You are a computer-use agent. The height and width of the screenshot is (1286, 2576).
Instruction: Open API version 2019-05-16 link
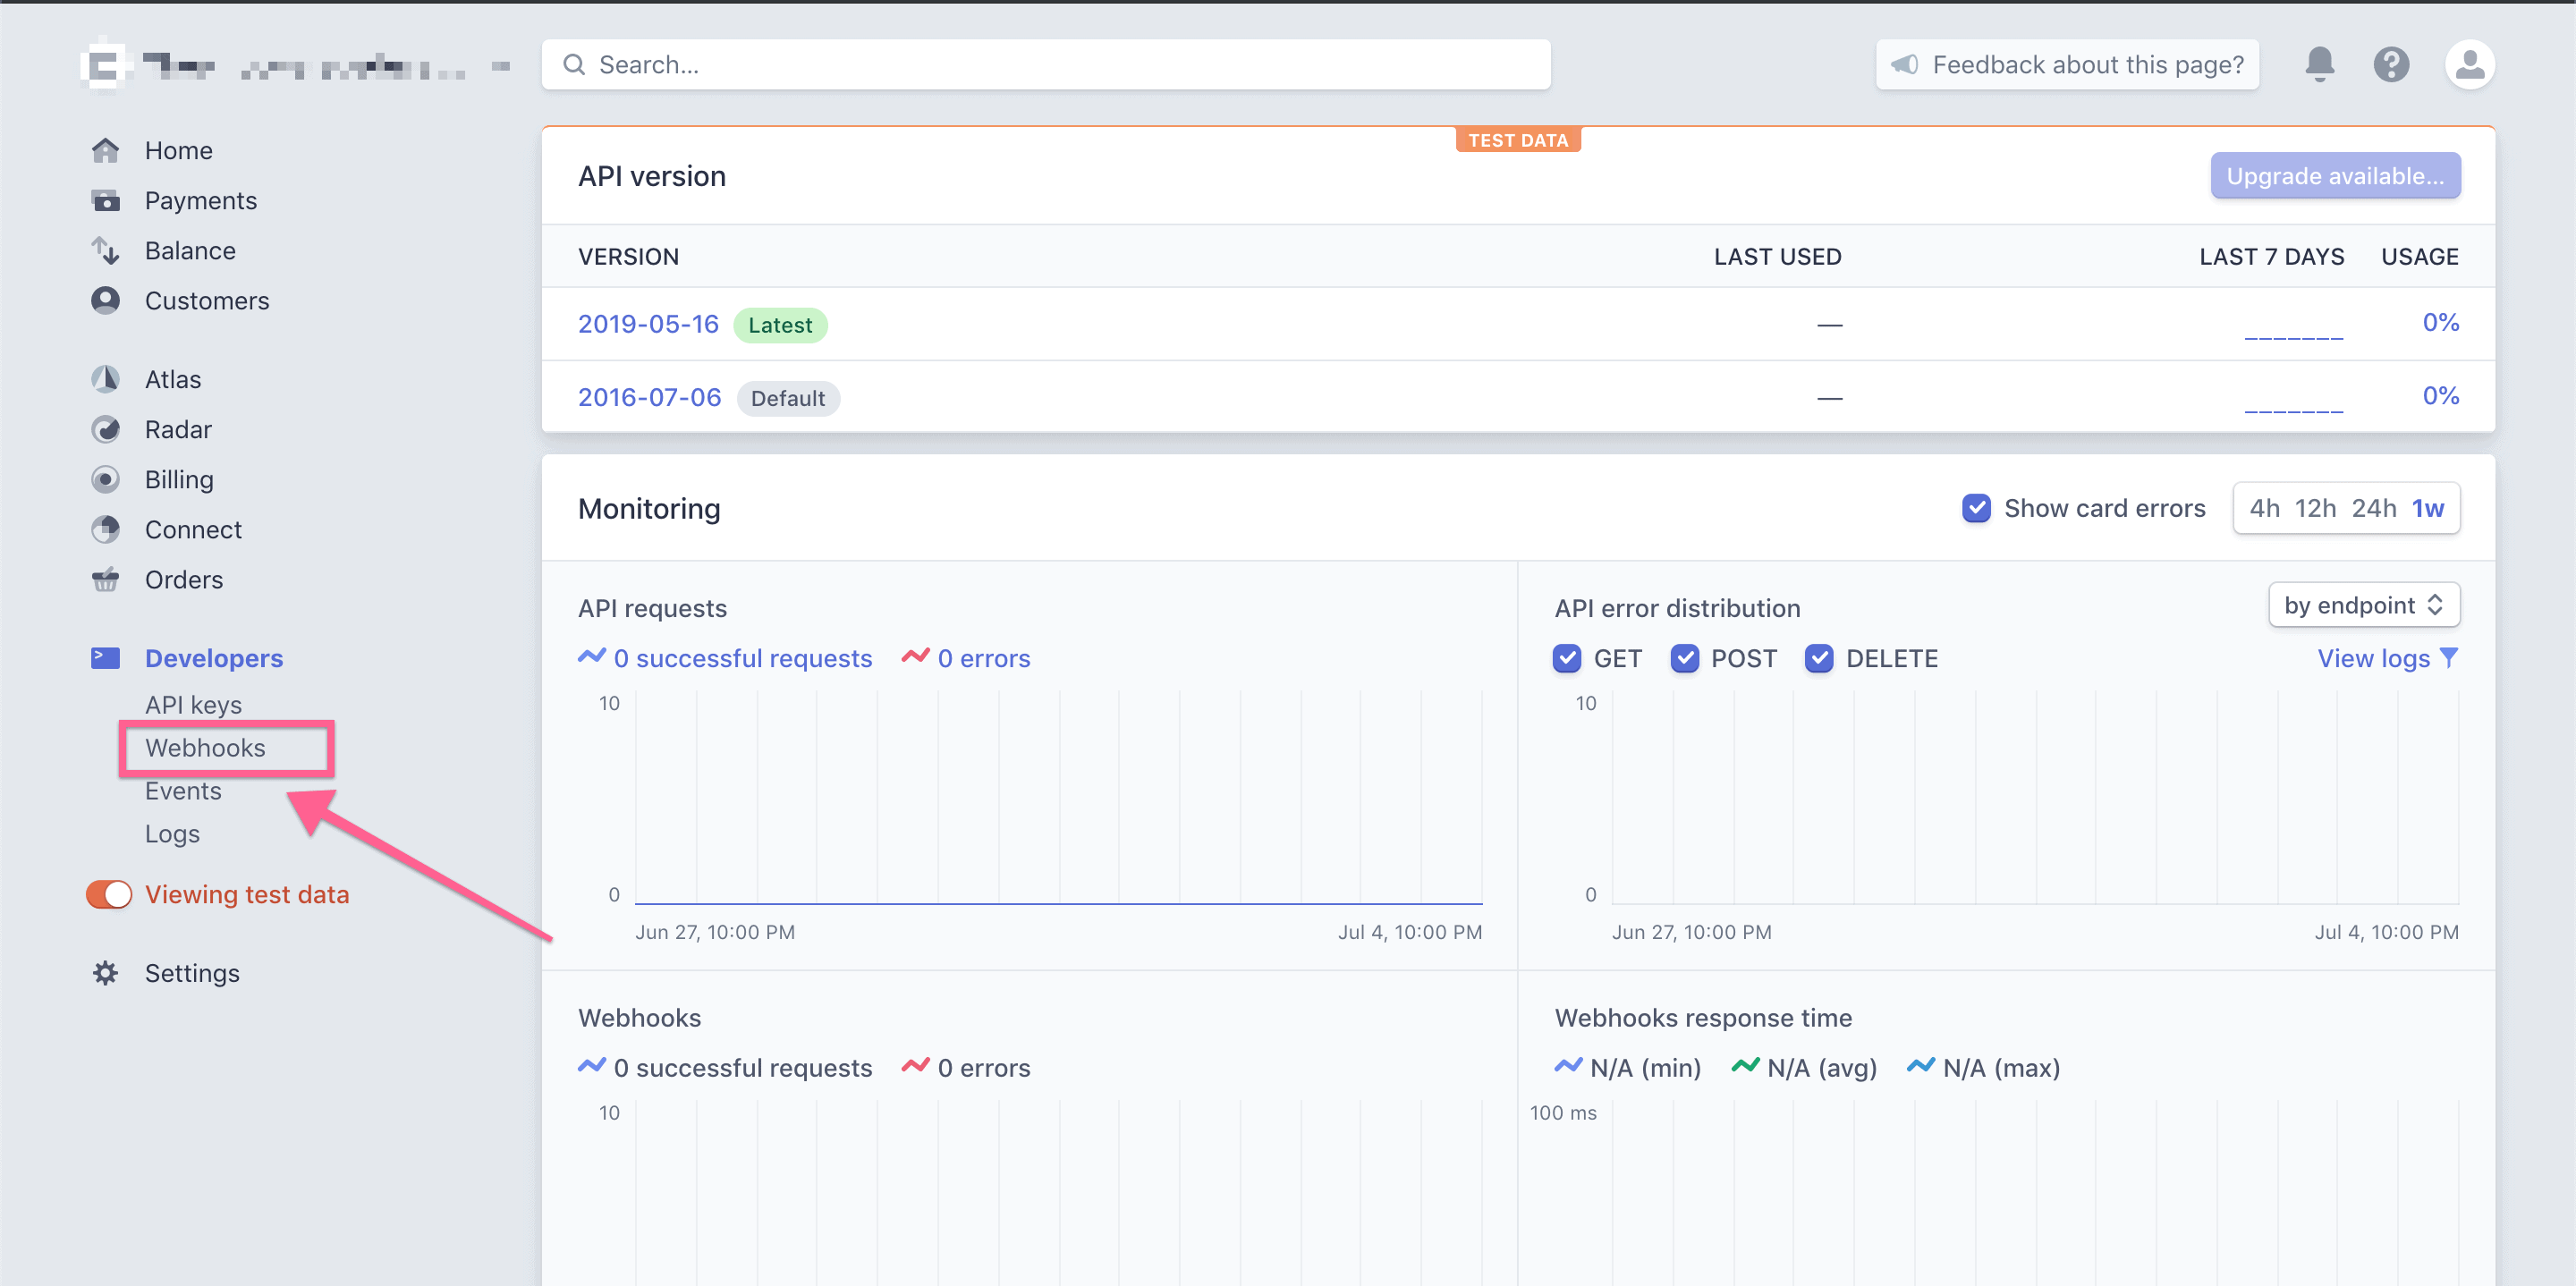[x=648, y=324]
